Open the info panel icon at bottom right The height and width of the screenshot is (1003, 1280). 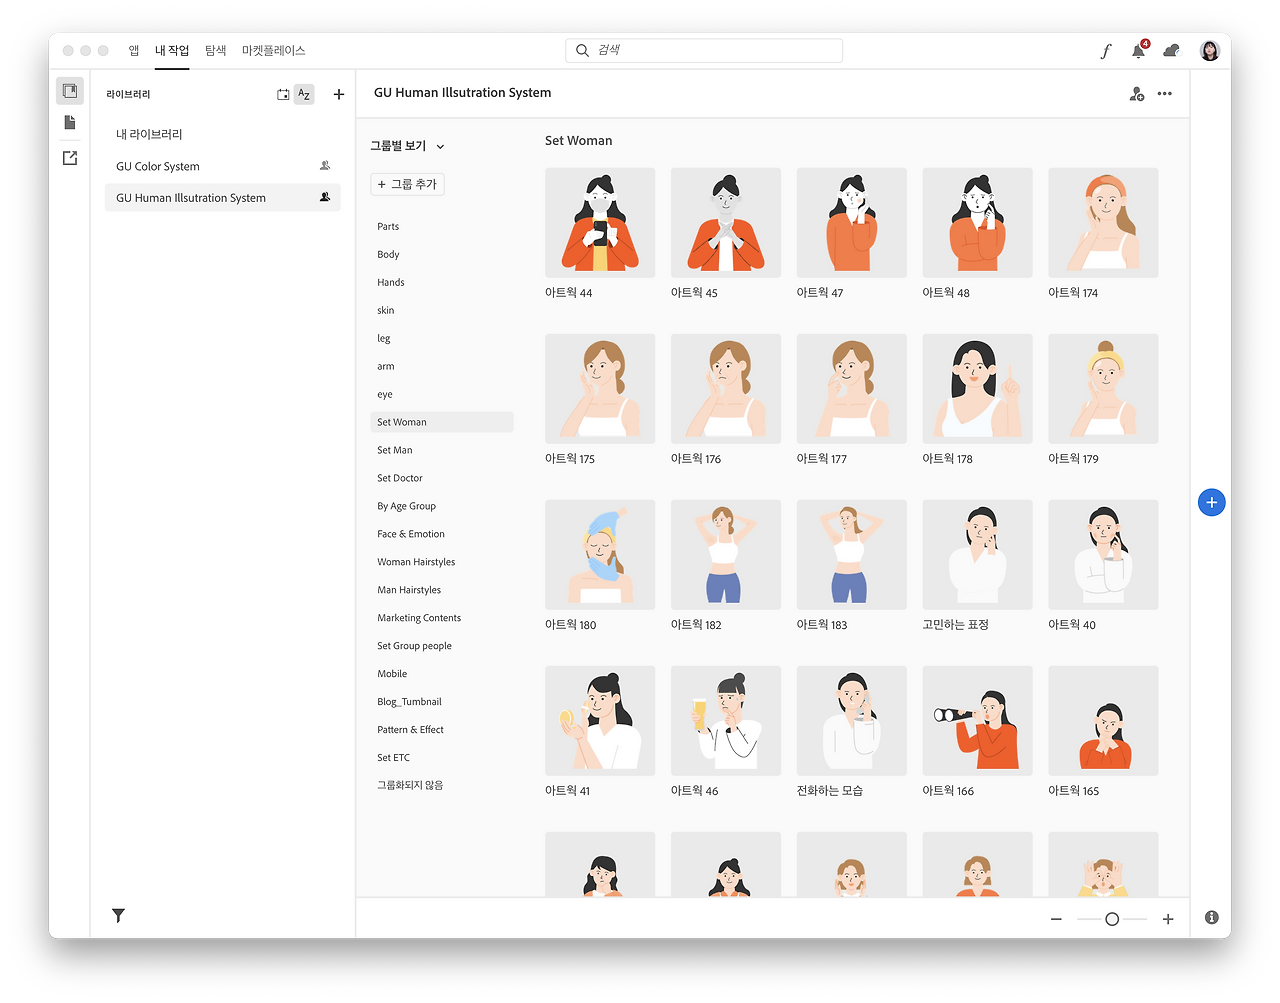[1212, 917]
